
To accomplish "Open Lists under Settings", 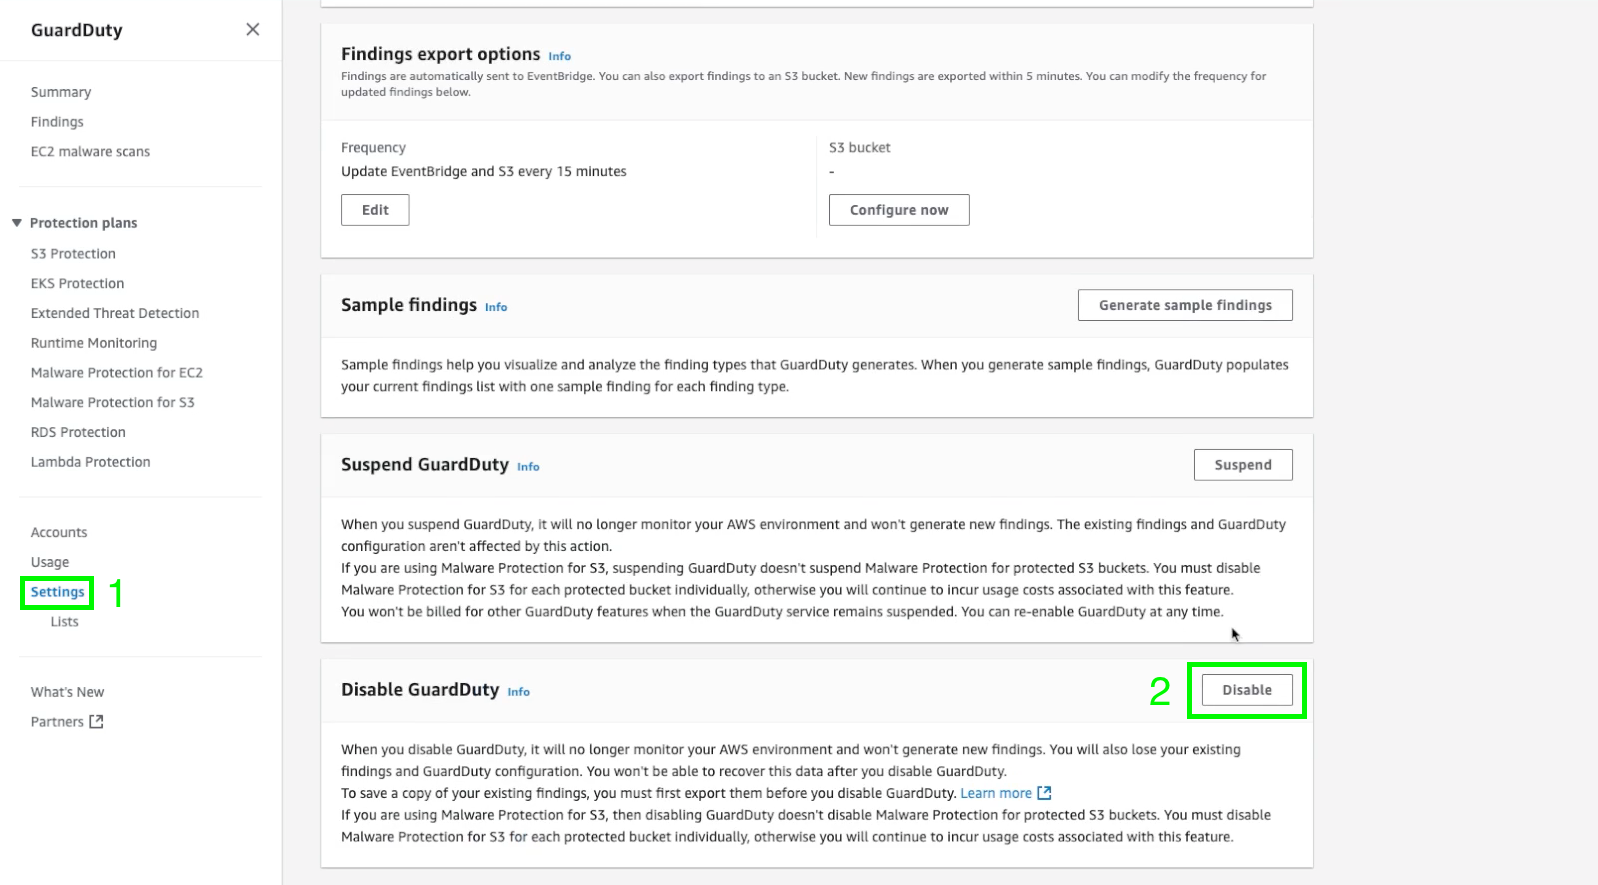I will (x=64, y=622).
